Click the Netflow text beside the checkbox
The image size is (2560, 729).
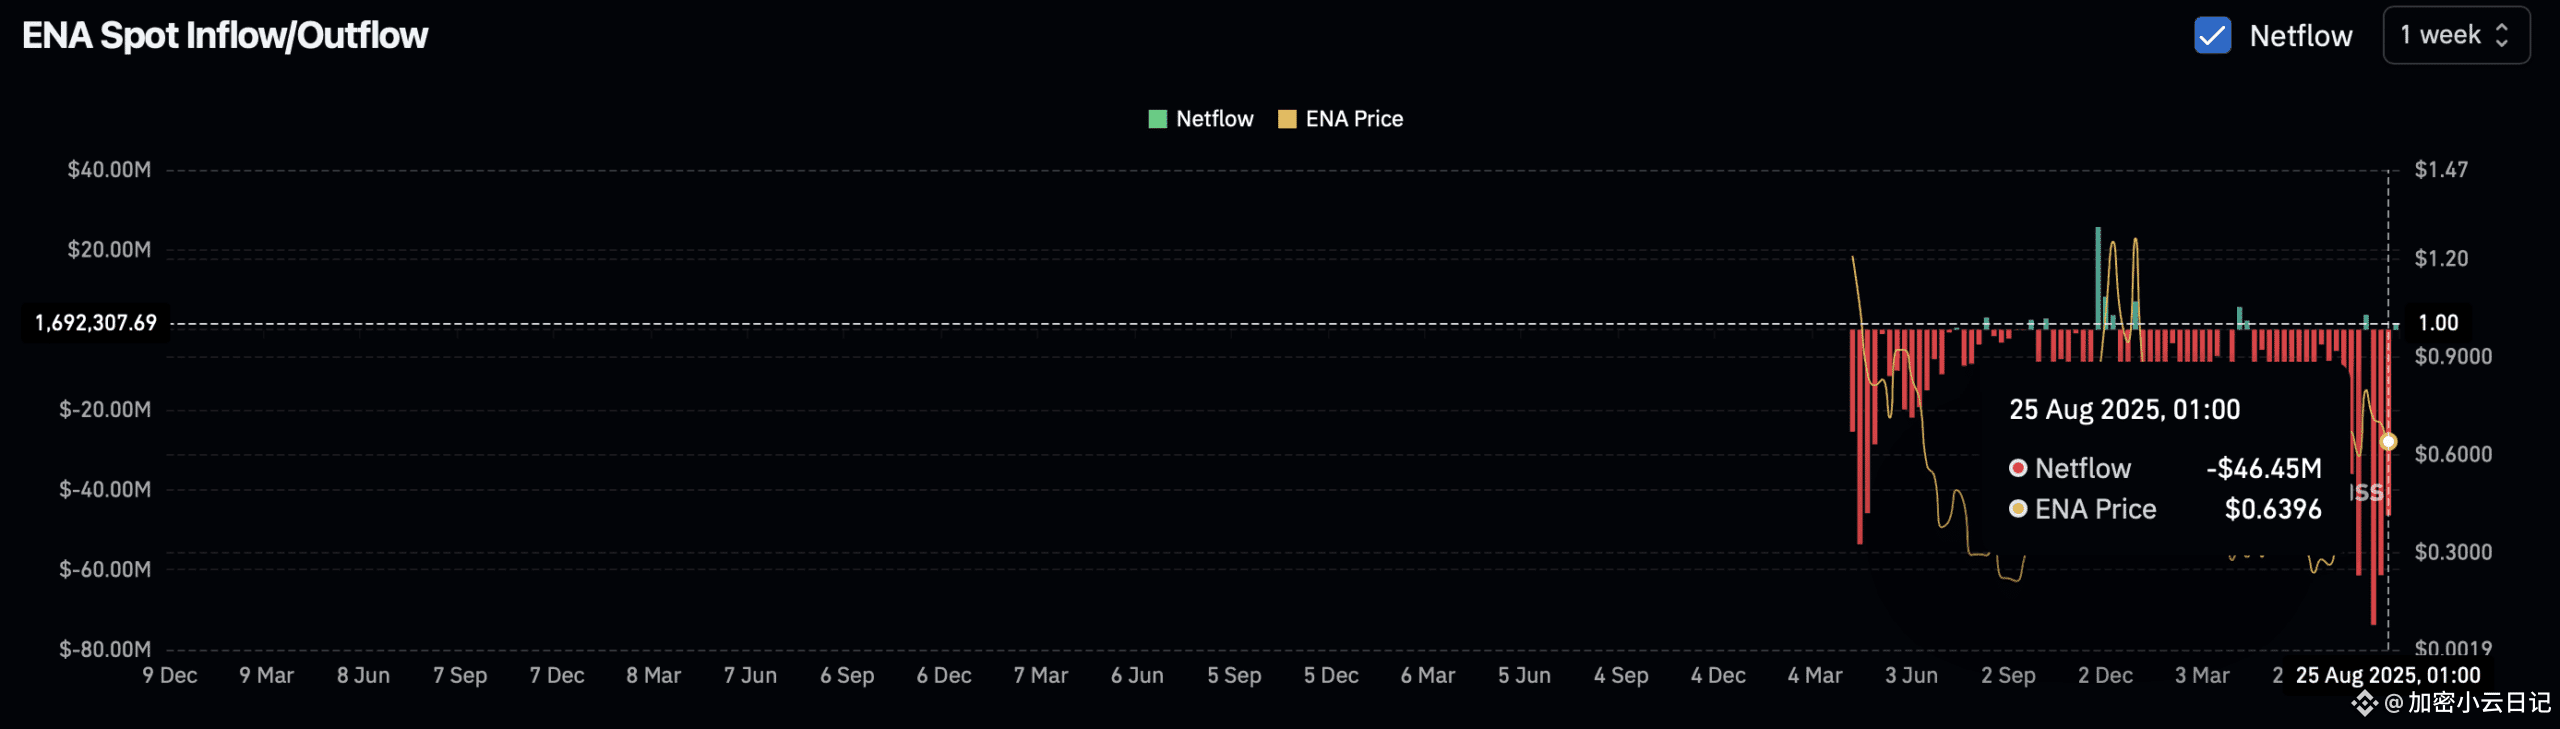(x=2301, y=36)
